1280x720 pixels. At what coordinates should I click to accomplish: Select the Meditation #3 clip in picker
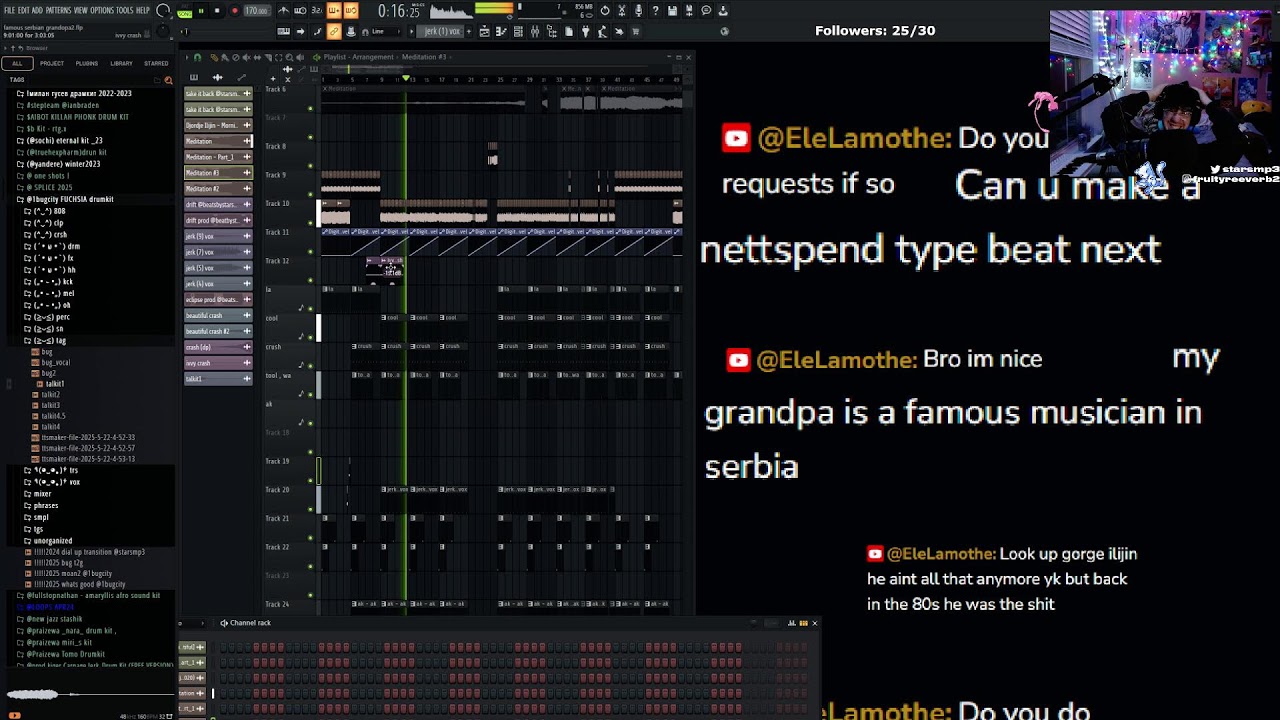[218, 173]
